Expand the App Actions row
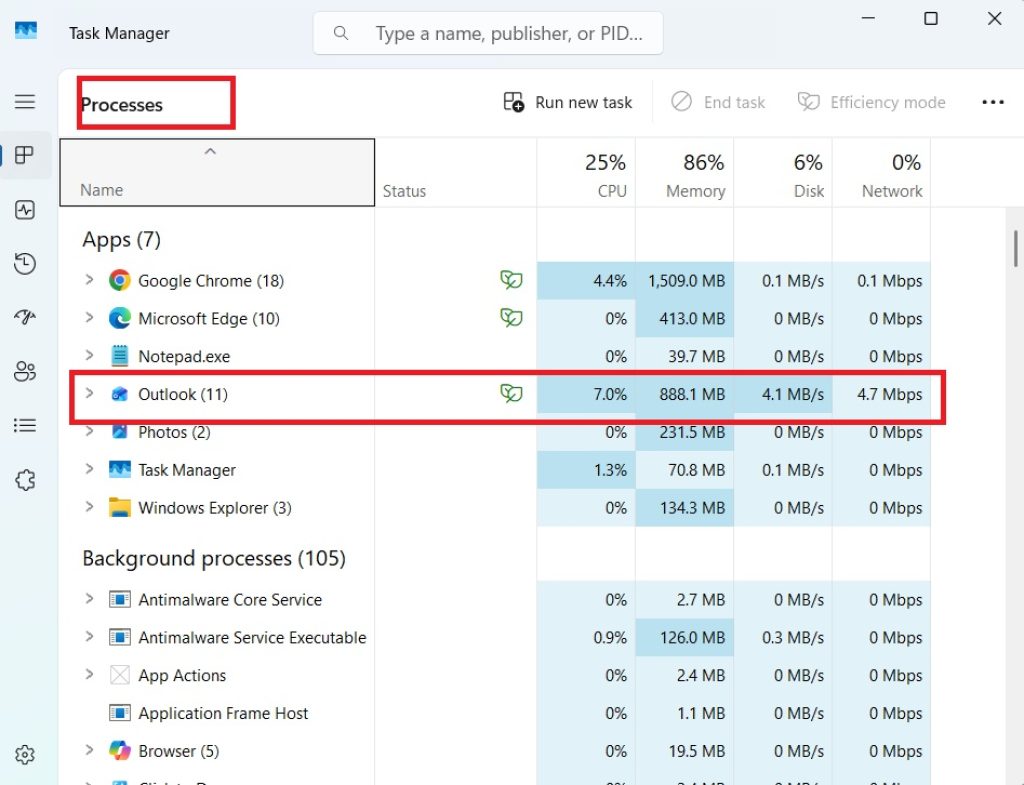Image resolution: width=1024 pixels, height=785 pixels. pyautogui.click(x=89, y=675)
